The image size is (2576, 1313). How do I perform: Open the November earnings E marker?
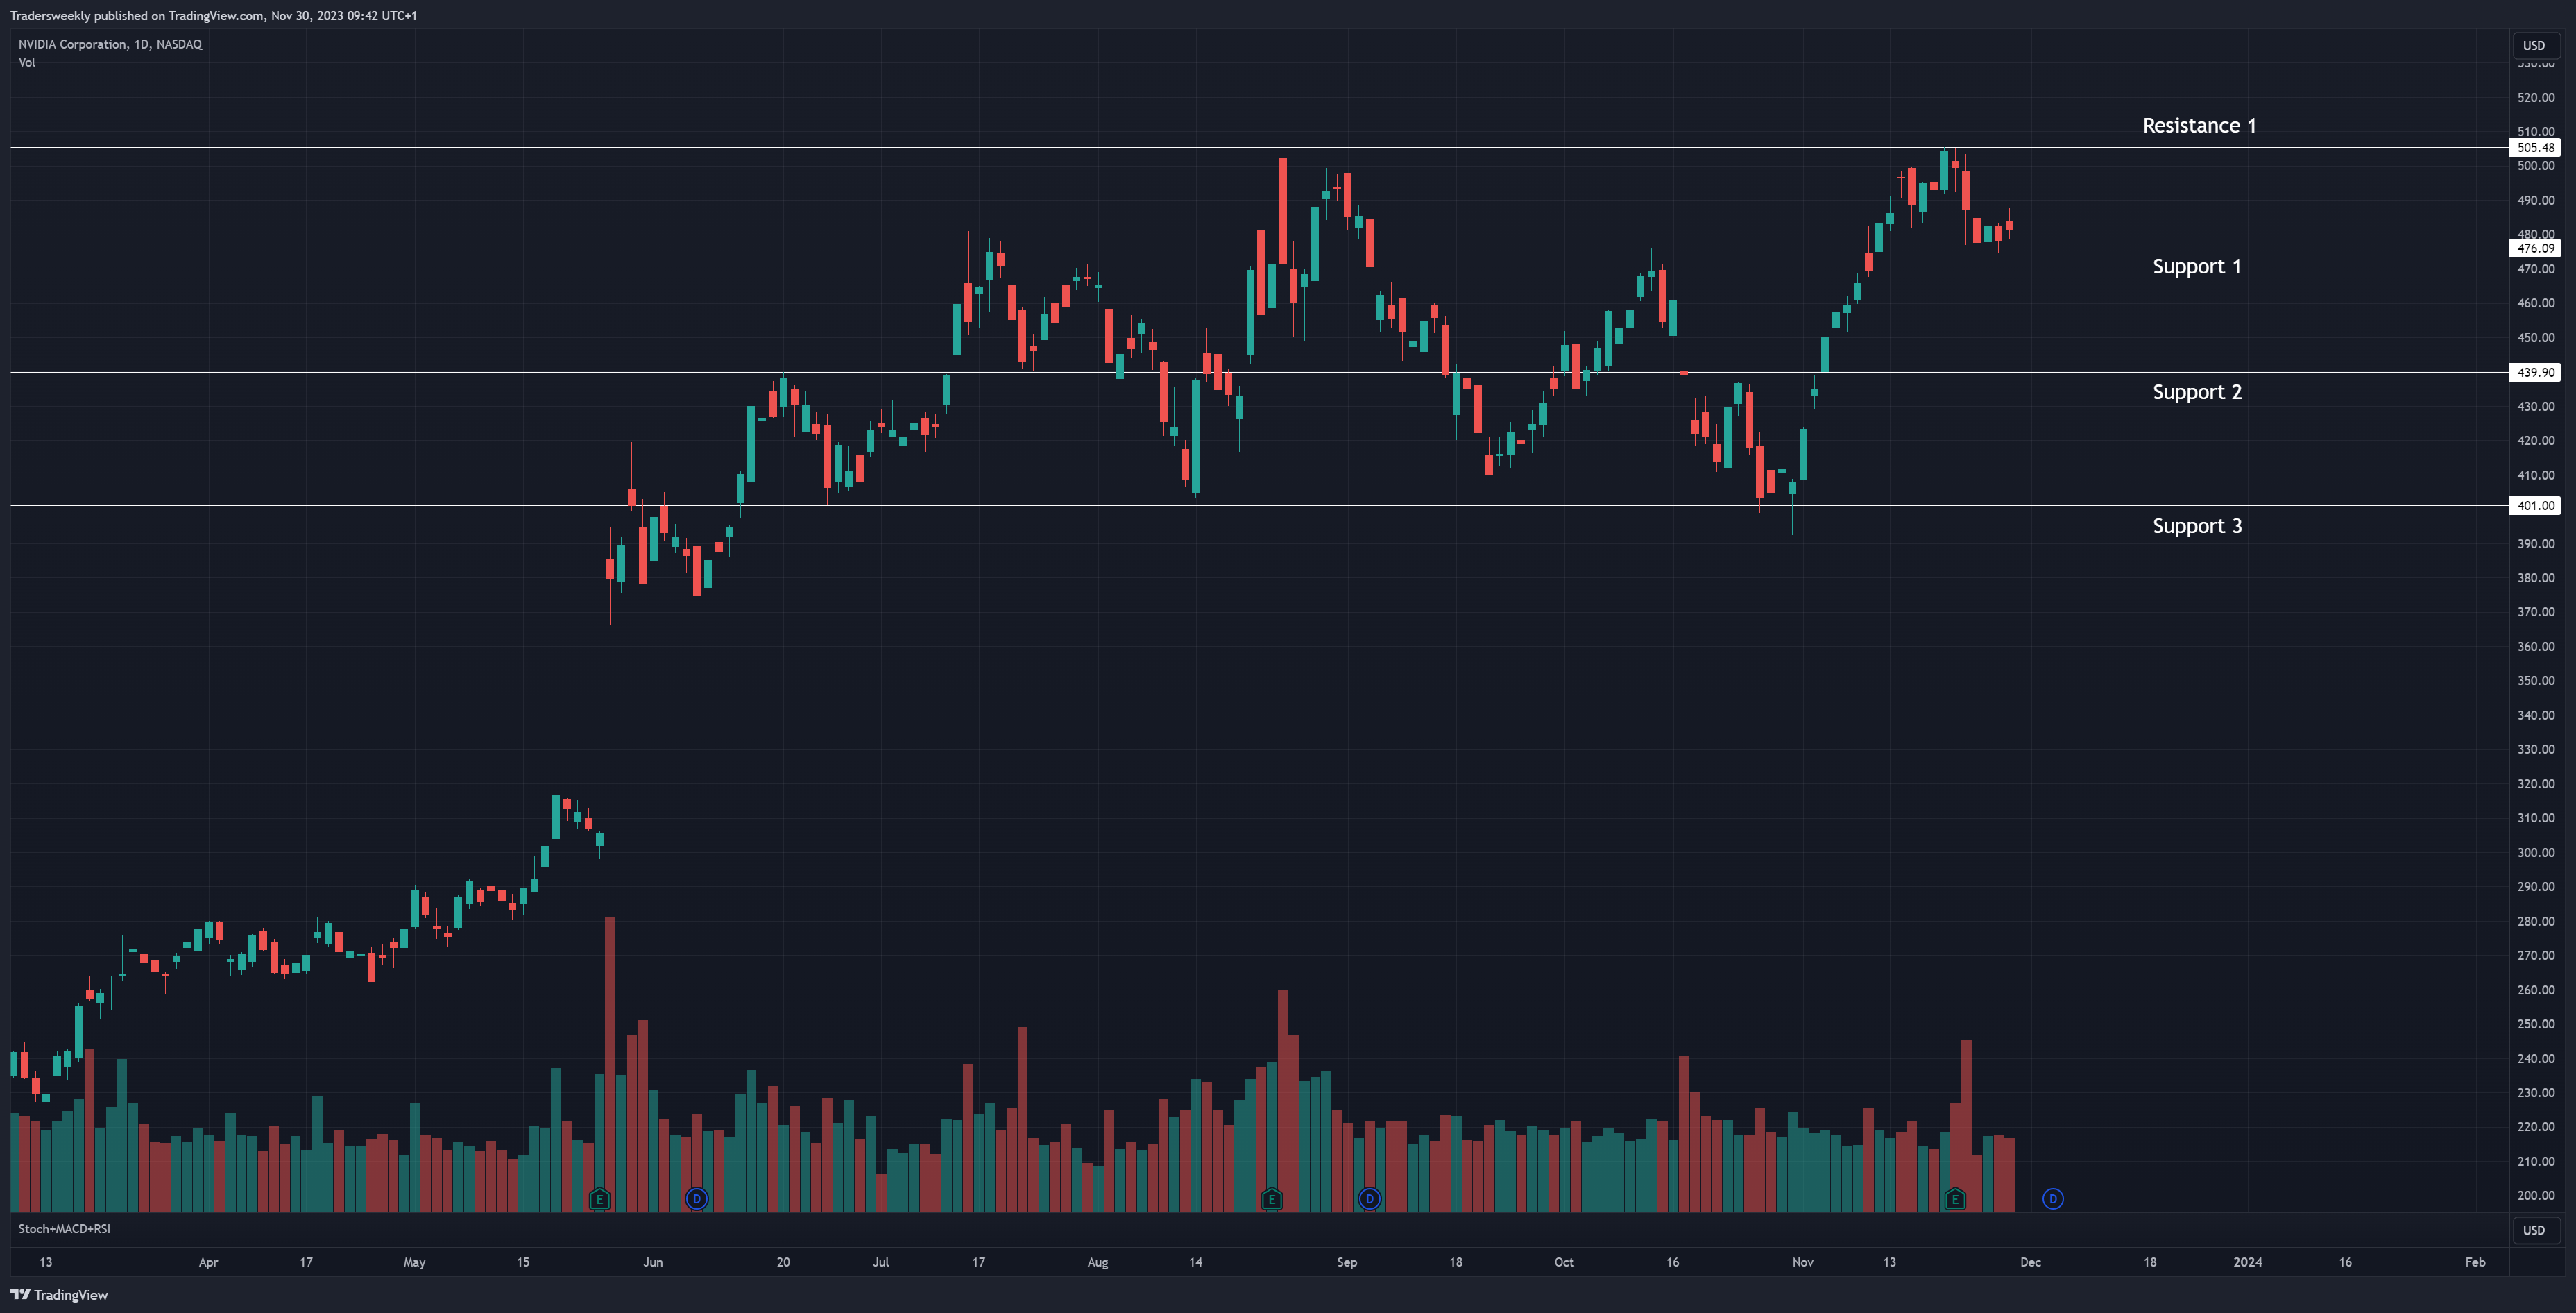(x=1954, y=1198)
